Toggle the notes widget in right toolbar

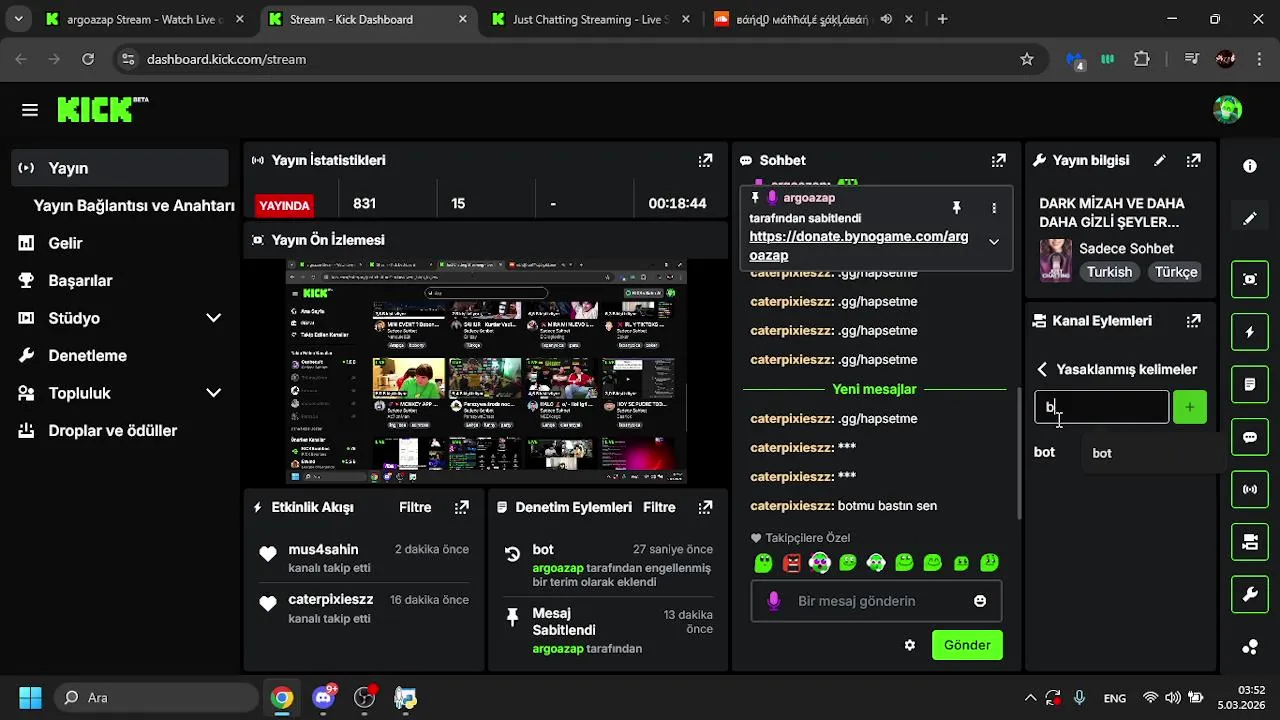1250,384
